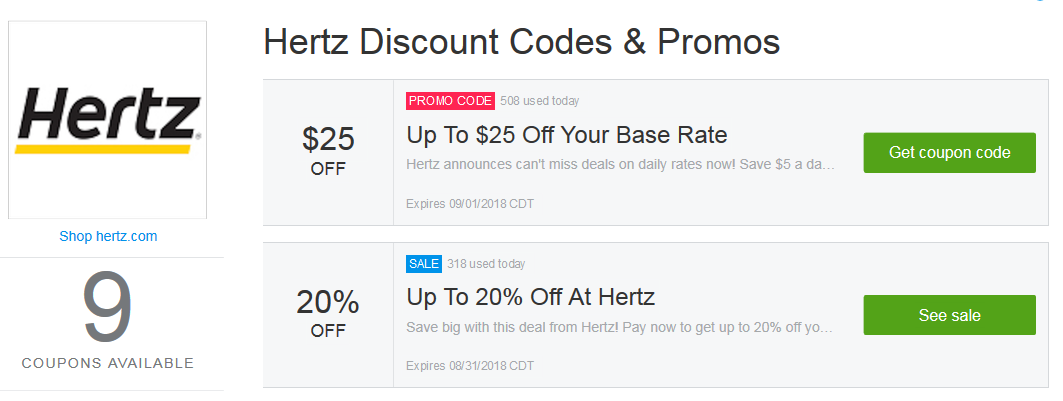The width and height of the screenshot is (1063, 401).
Task: Click the Expires 08/31/2018 CDT text
Action: (470, 366)
